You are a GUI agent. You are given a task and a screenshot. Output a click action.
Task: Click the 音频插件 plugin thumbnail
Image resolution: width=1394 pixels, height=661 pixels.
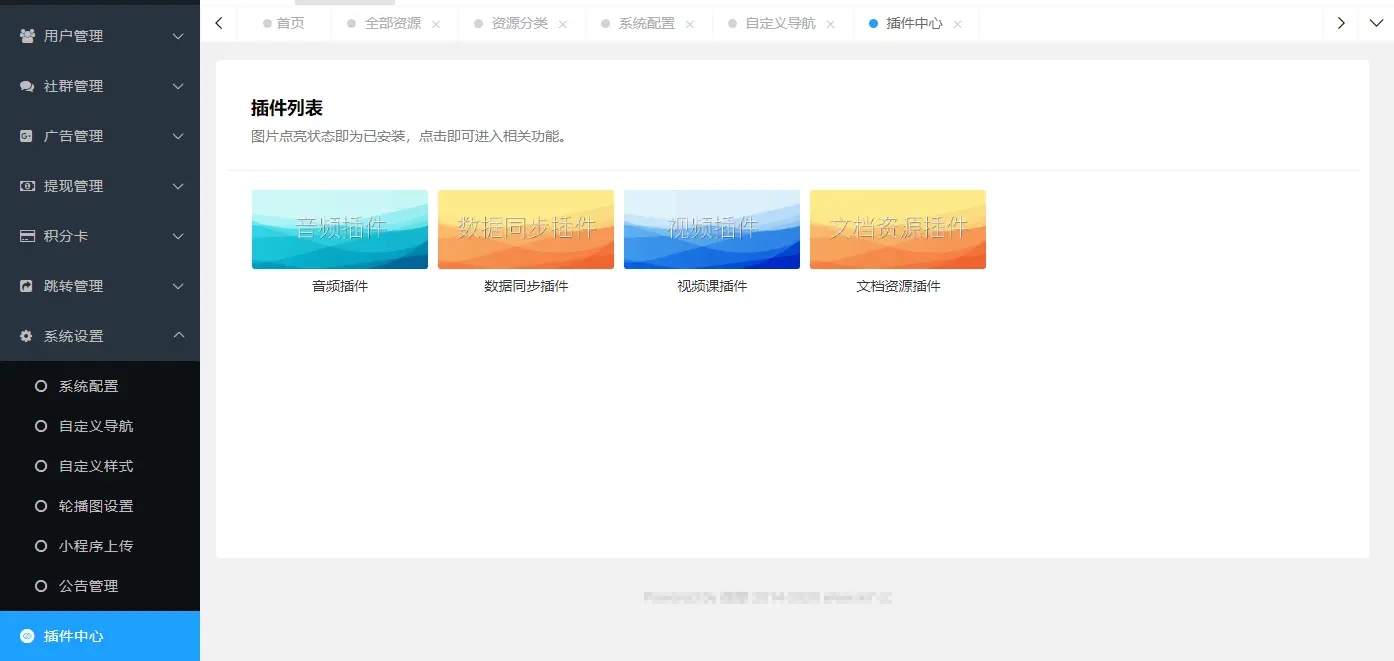pos(339,228)
